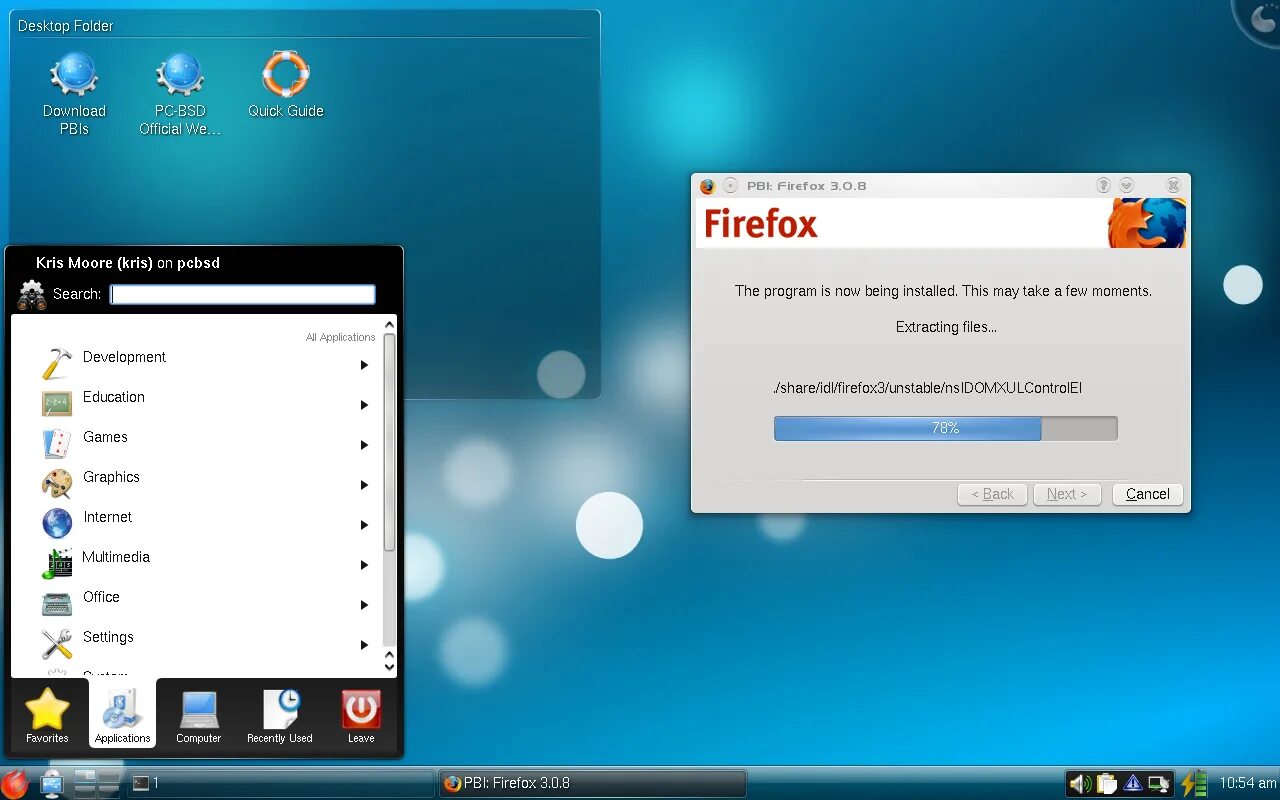
Task: Open the PC-BSD Official Website shortcut
Action: 180,93
